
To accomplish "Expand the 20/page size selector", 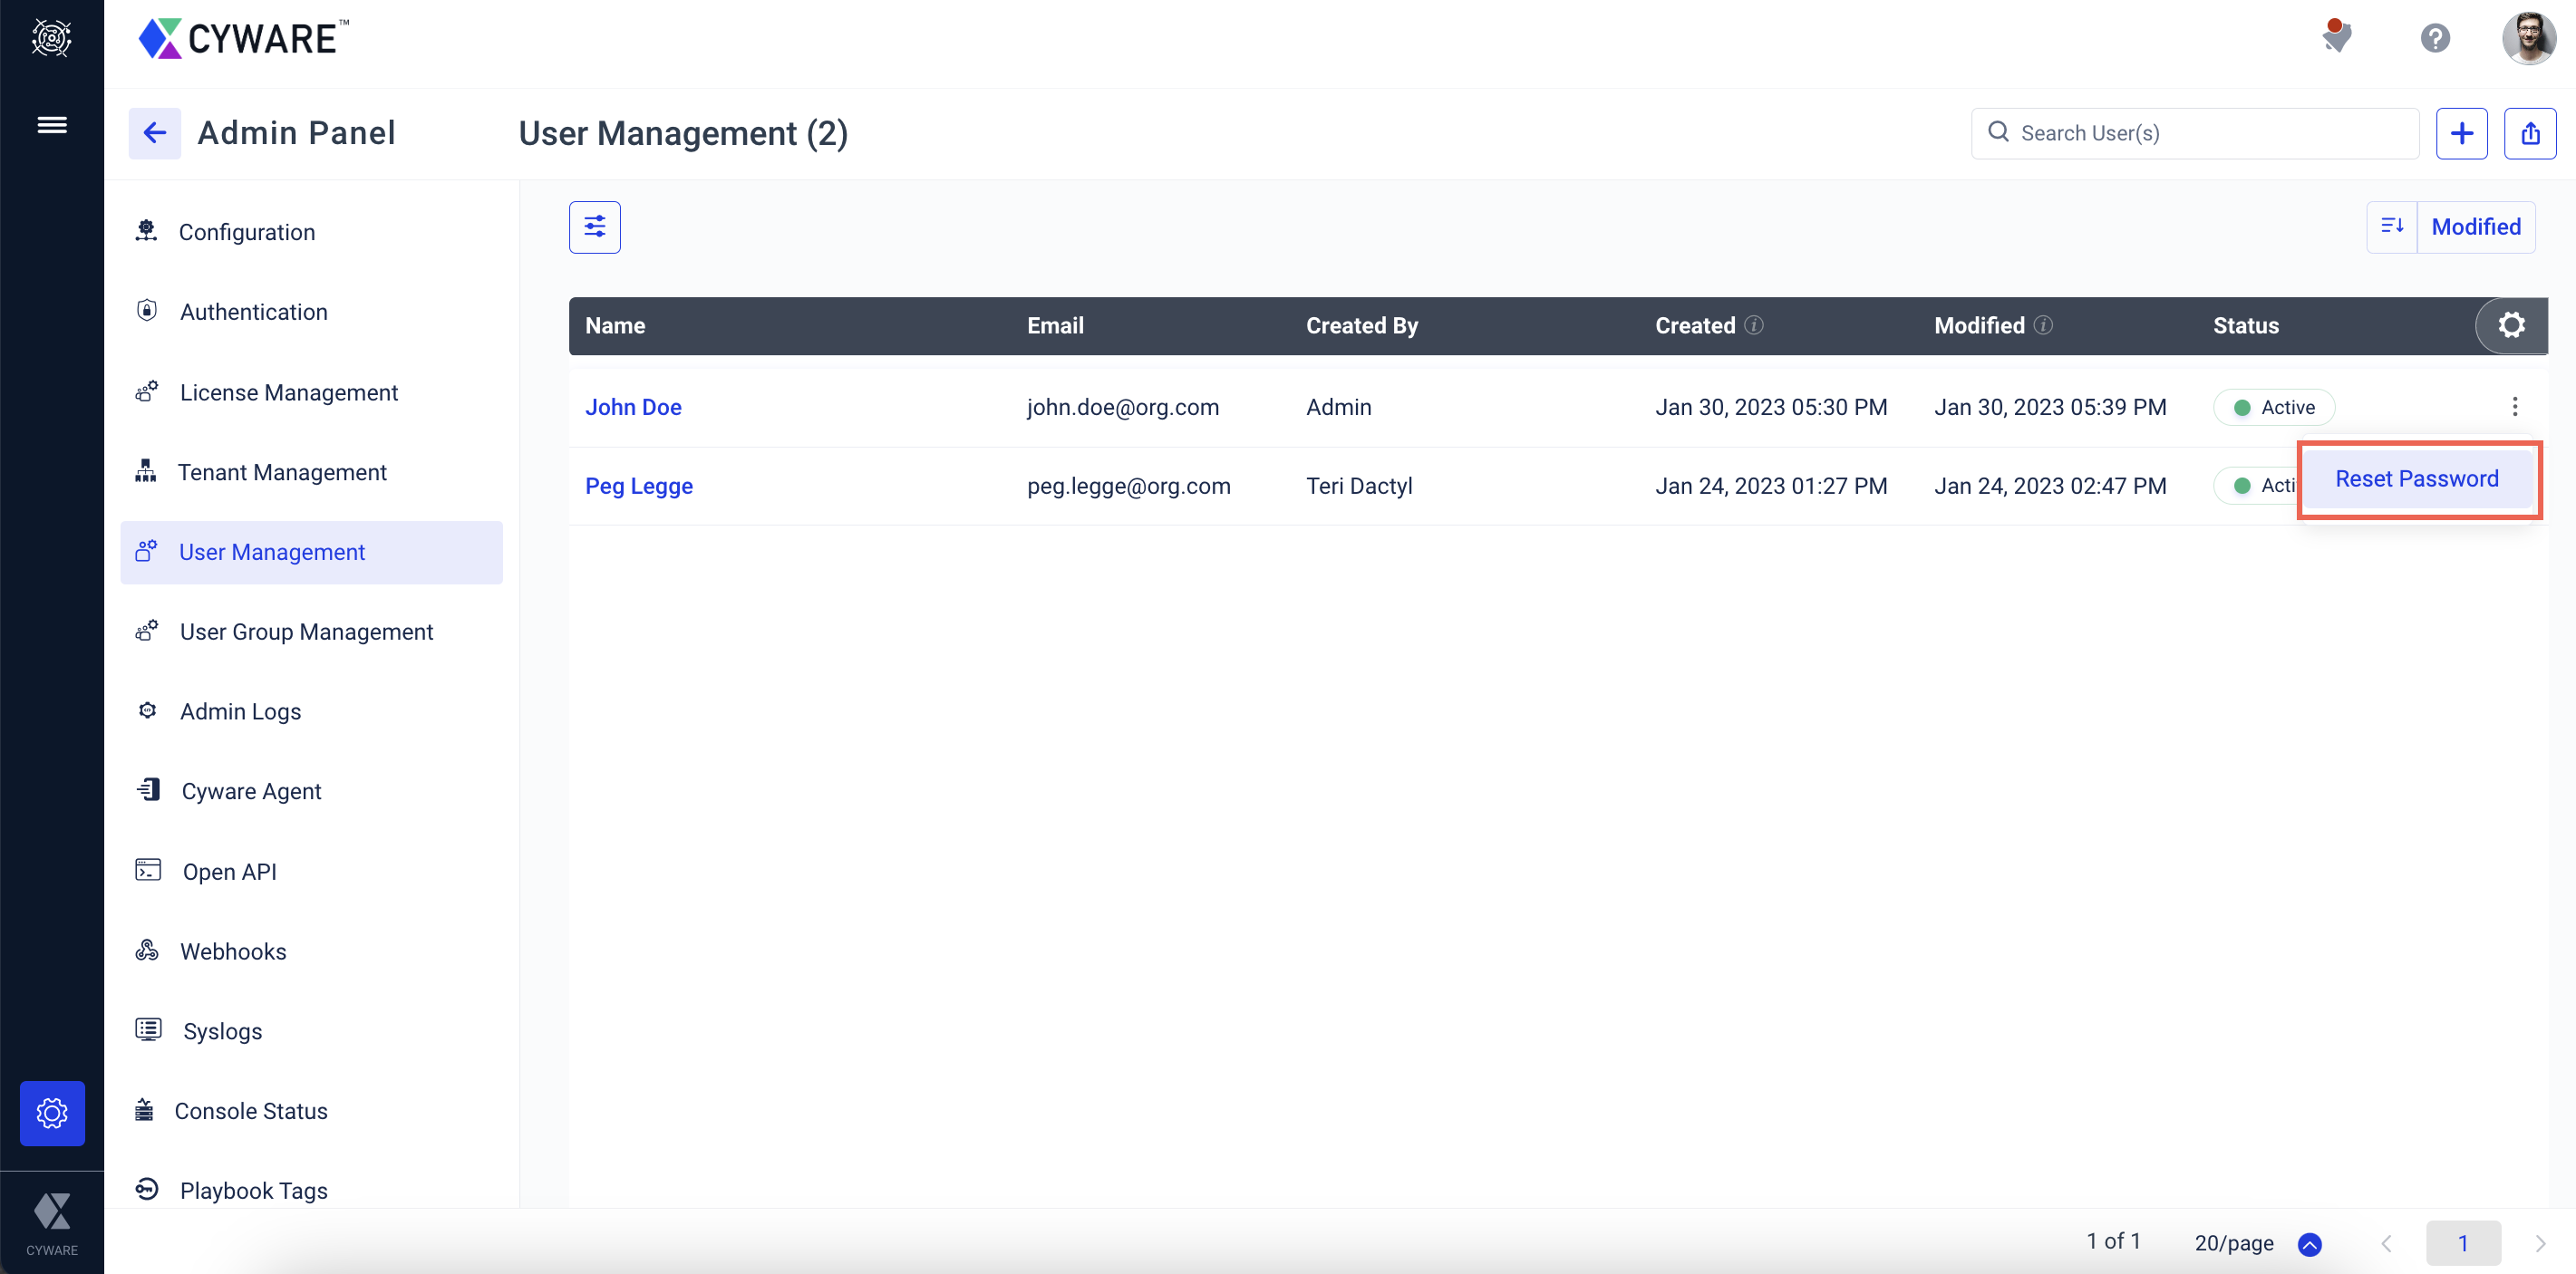I will 2309,1243.
